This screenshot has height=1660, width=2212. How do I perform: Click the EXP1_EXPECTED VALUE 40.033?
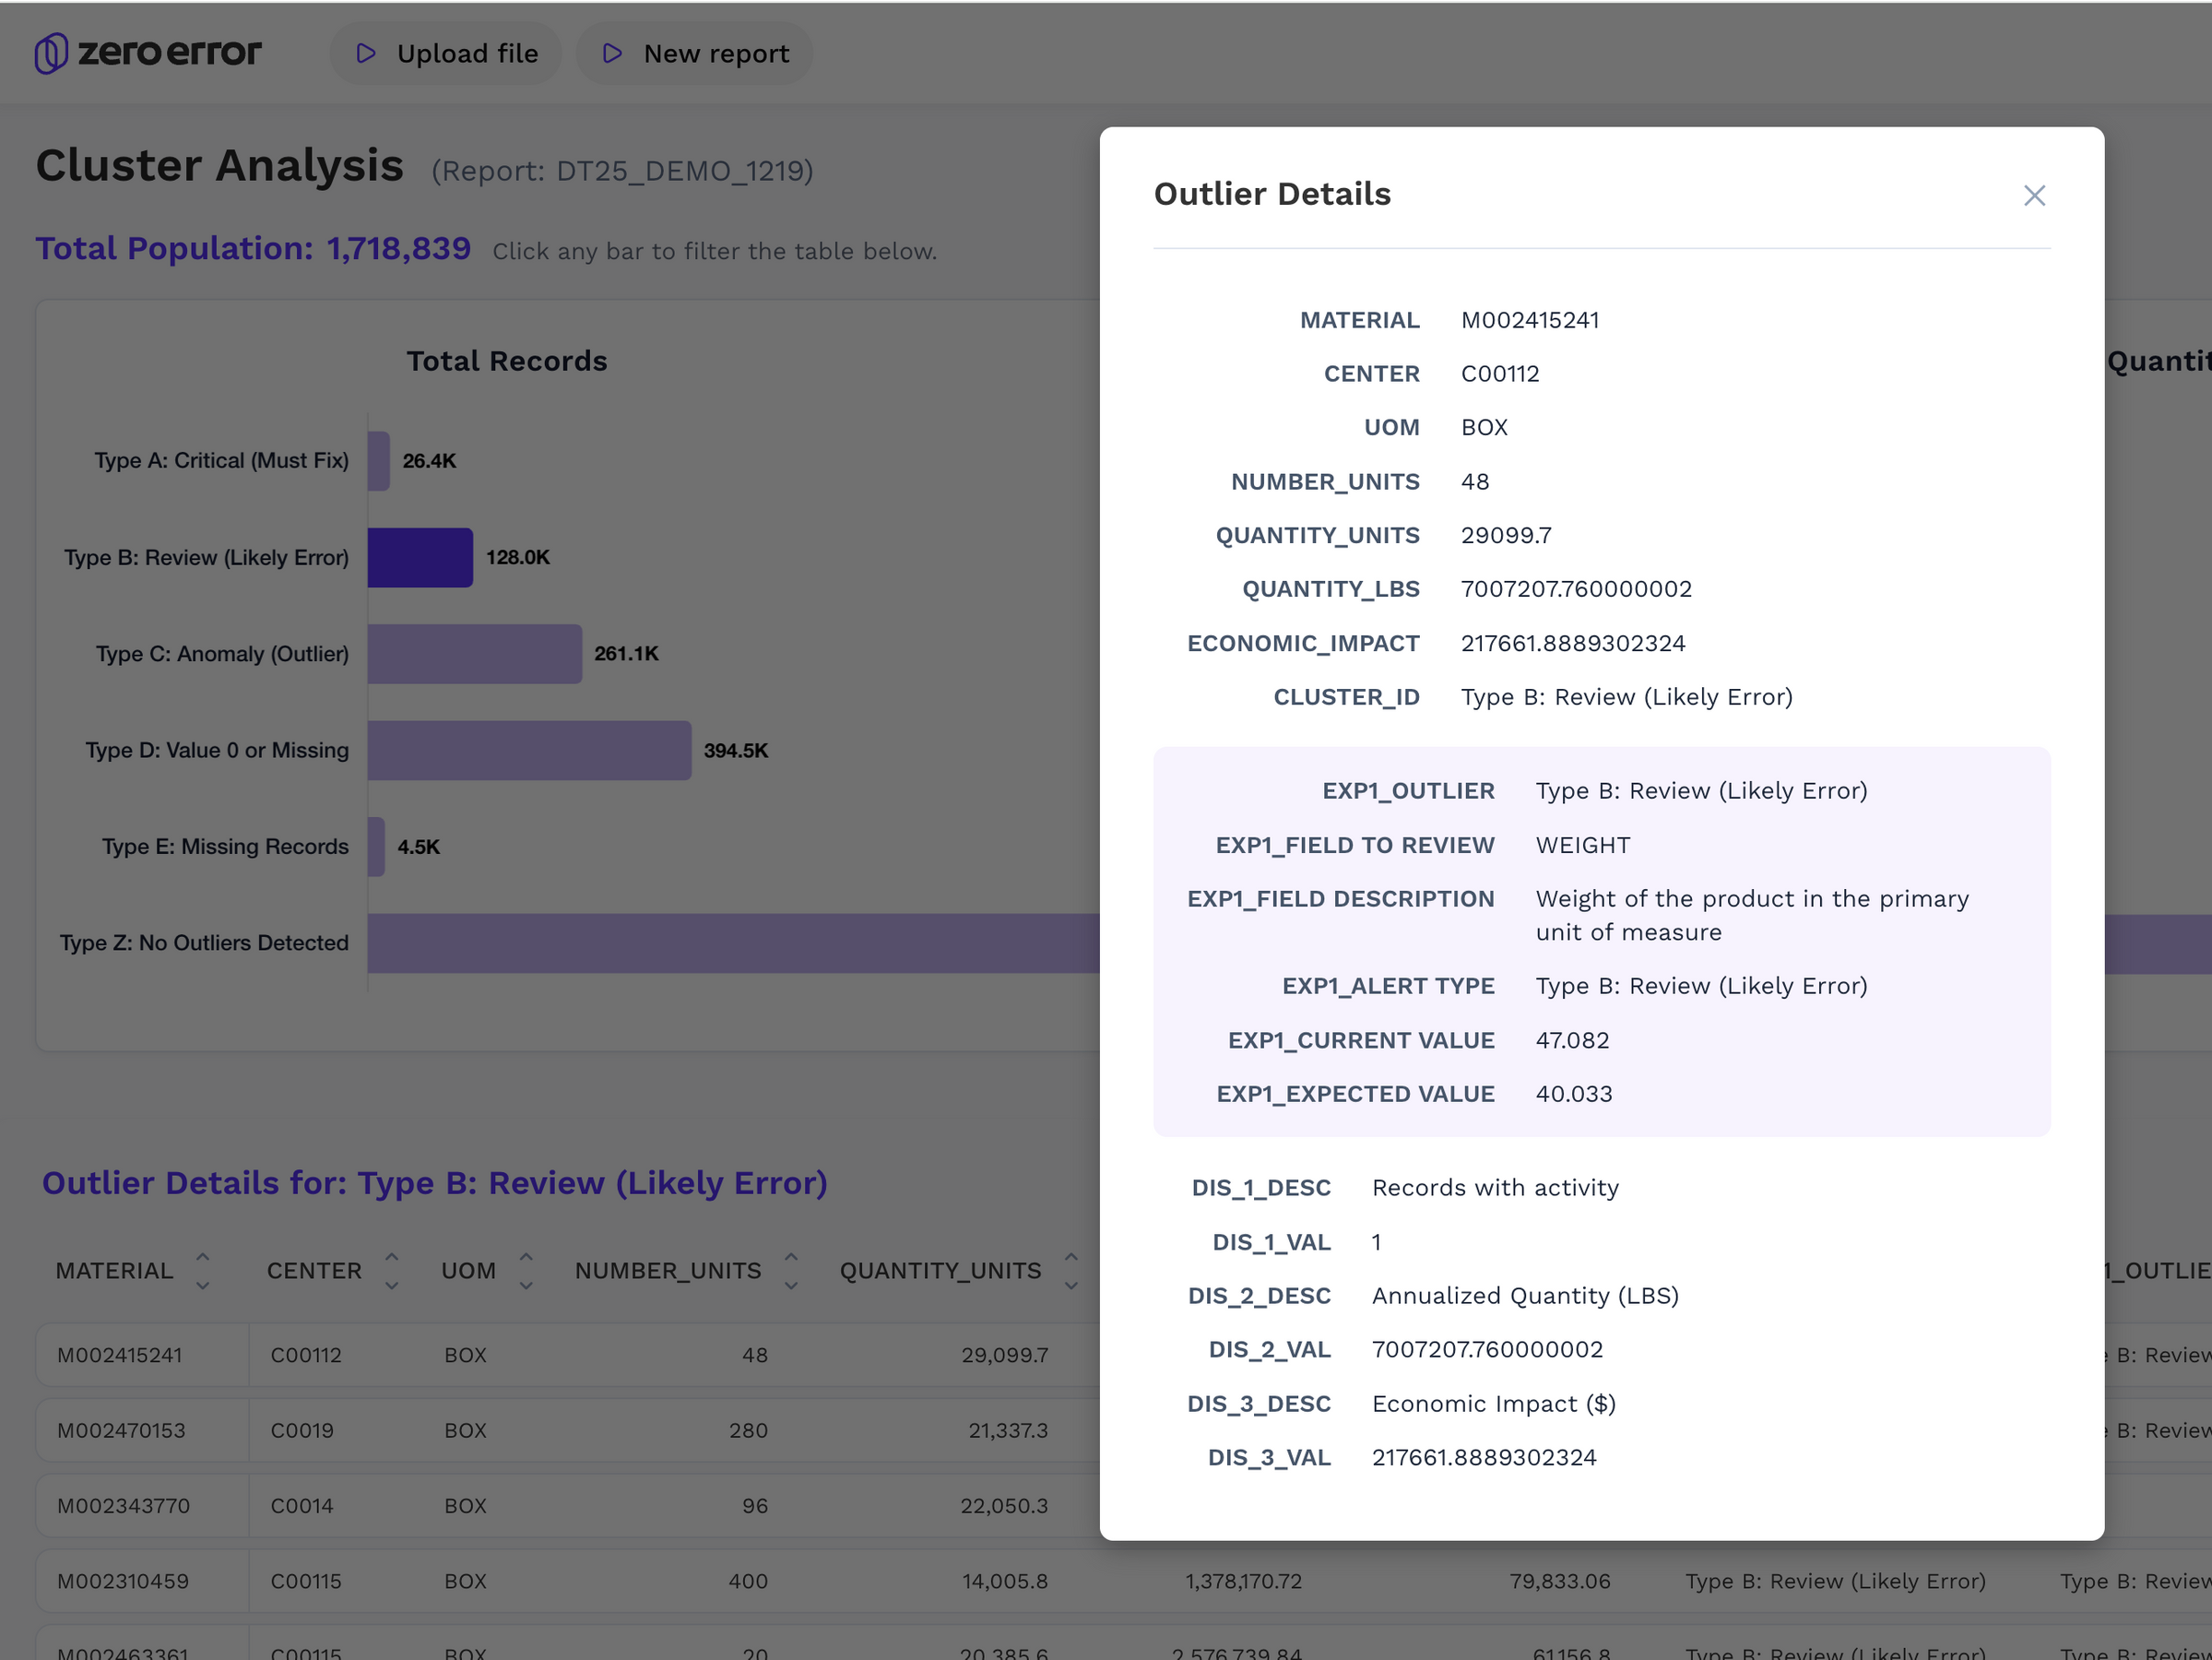pyautogui.click(x=1573, y=1094)
